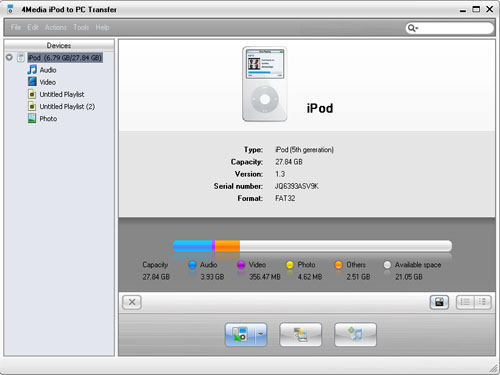The width and height of the screenshot is (500, 375).
Task: Click the FAT32 format value
Action: (285, 198)
